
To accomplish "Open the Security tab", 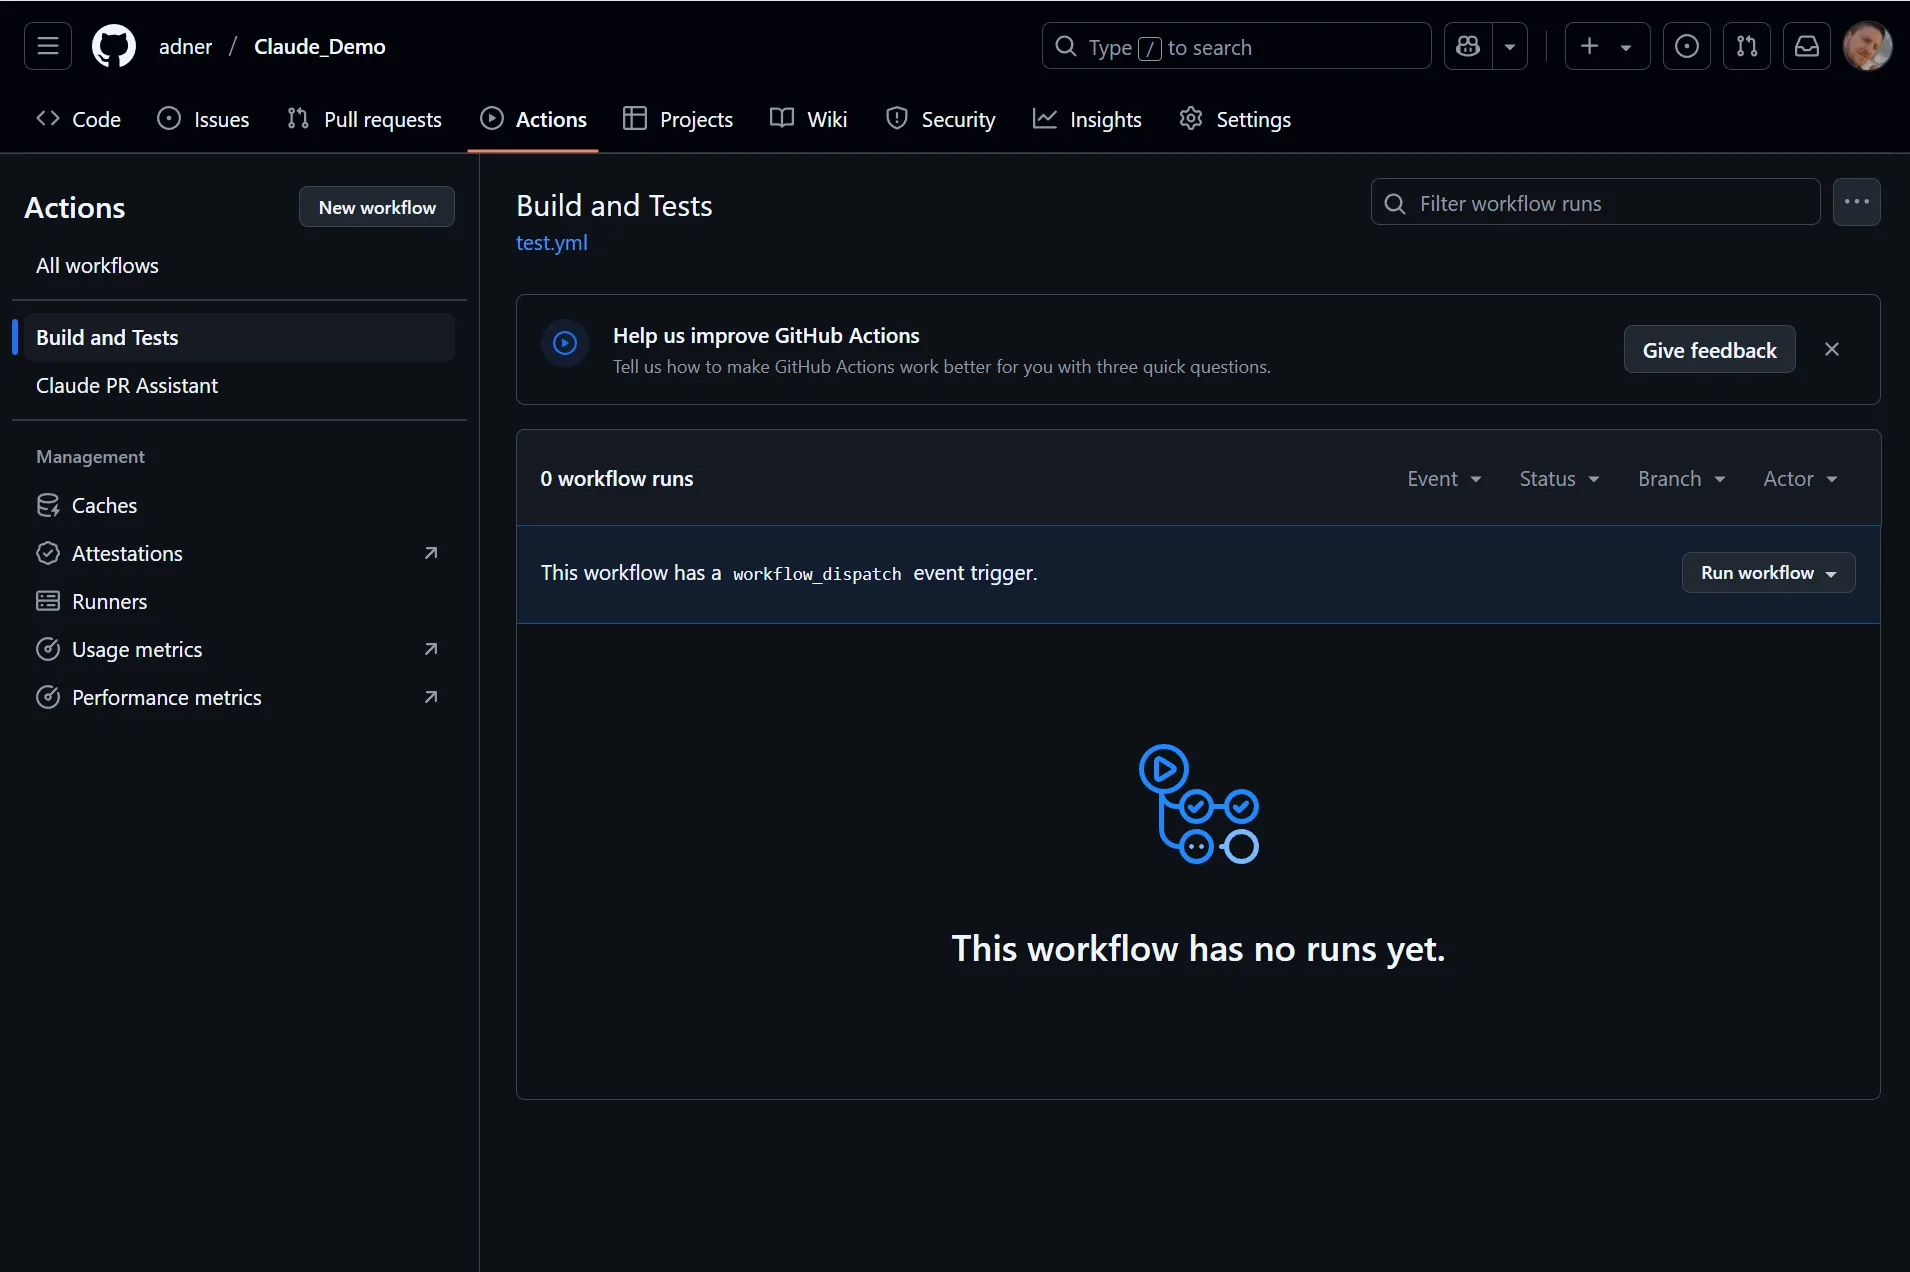I will point(941,119).
